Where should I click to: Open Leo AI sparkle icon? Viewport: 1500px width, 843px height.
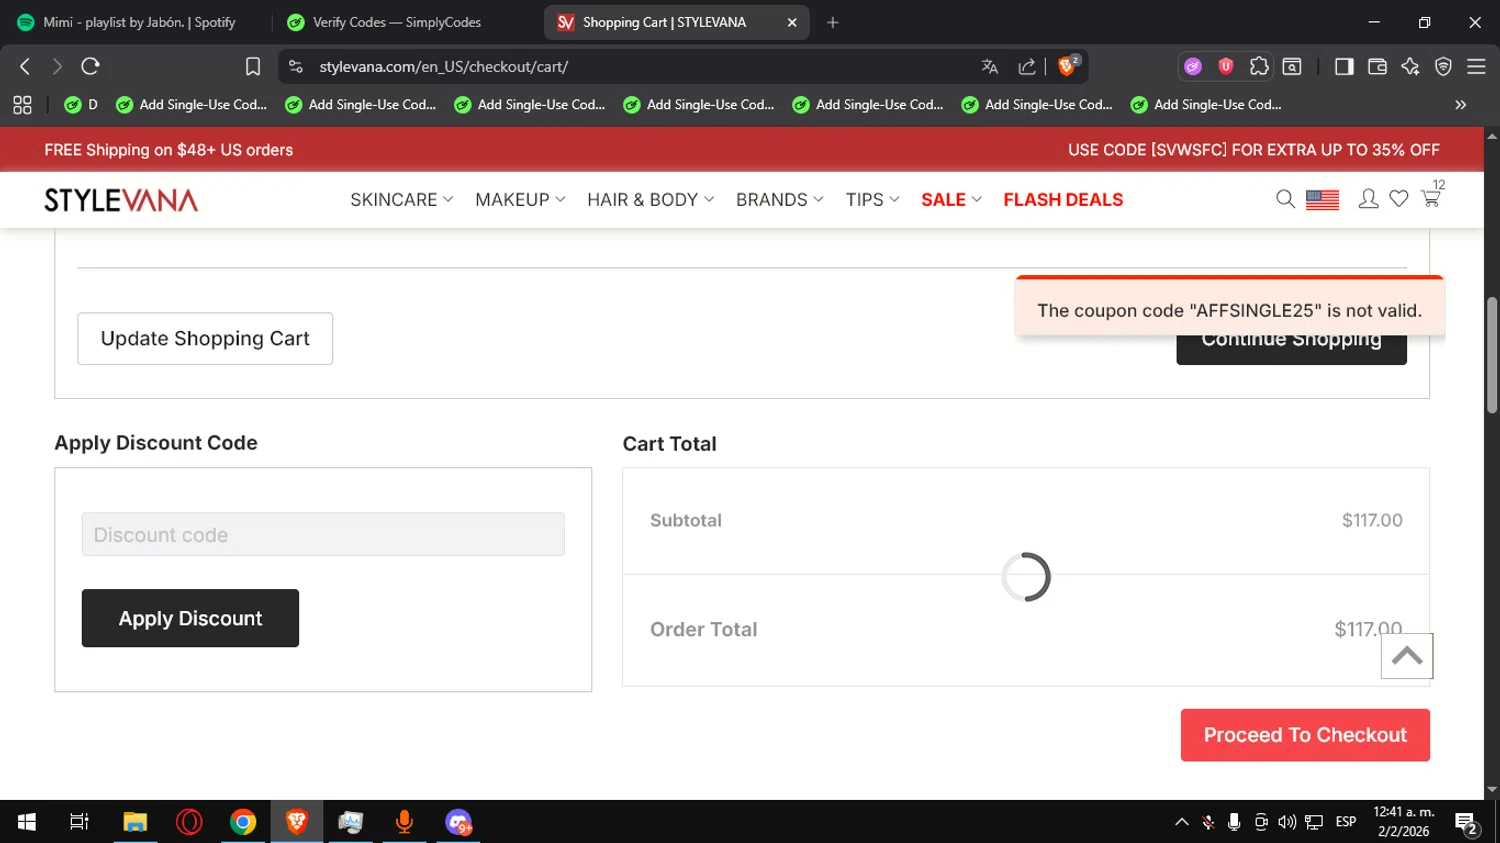[1410, 66]
